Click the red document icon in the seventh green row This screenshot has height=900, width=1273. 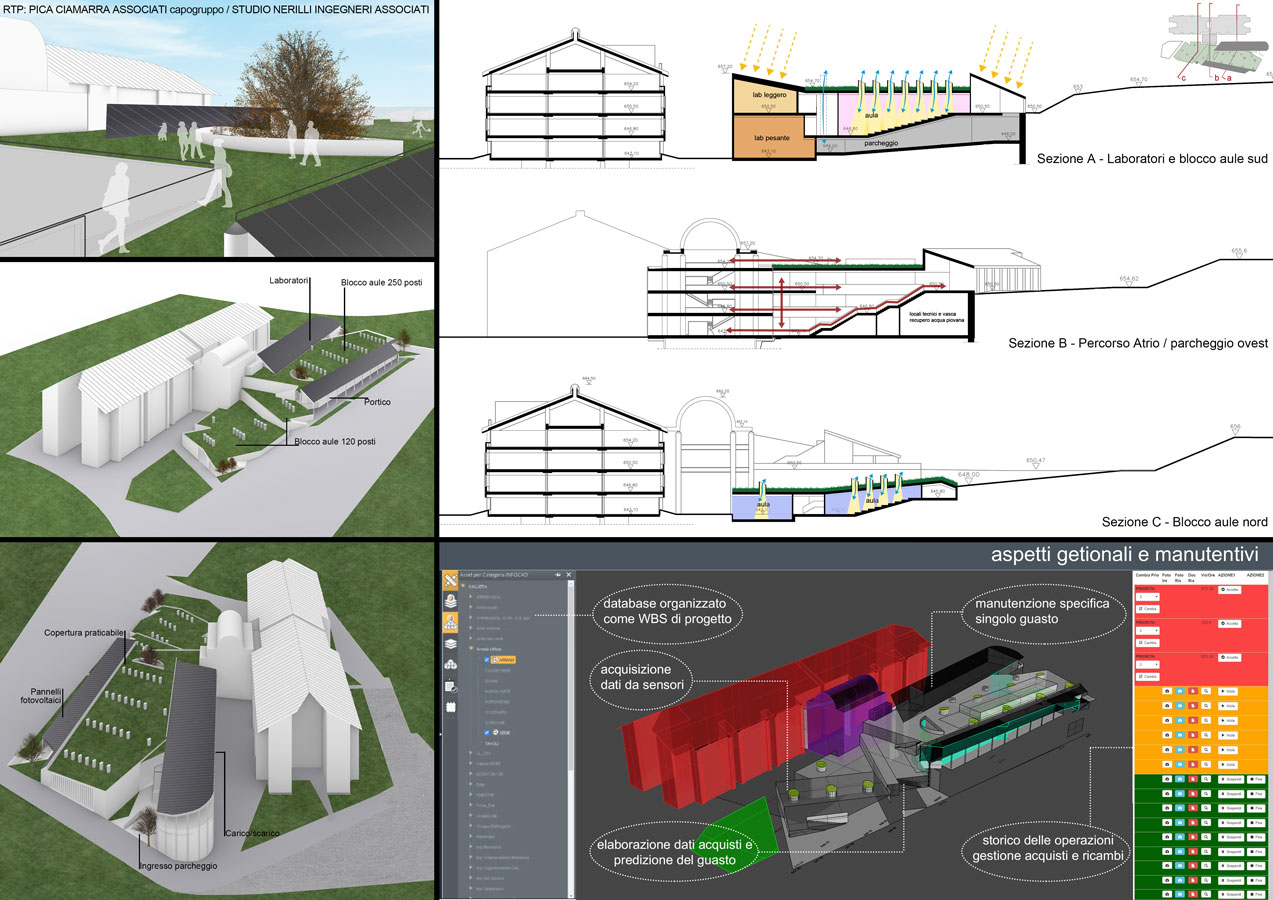pos(1193,866)
